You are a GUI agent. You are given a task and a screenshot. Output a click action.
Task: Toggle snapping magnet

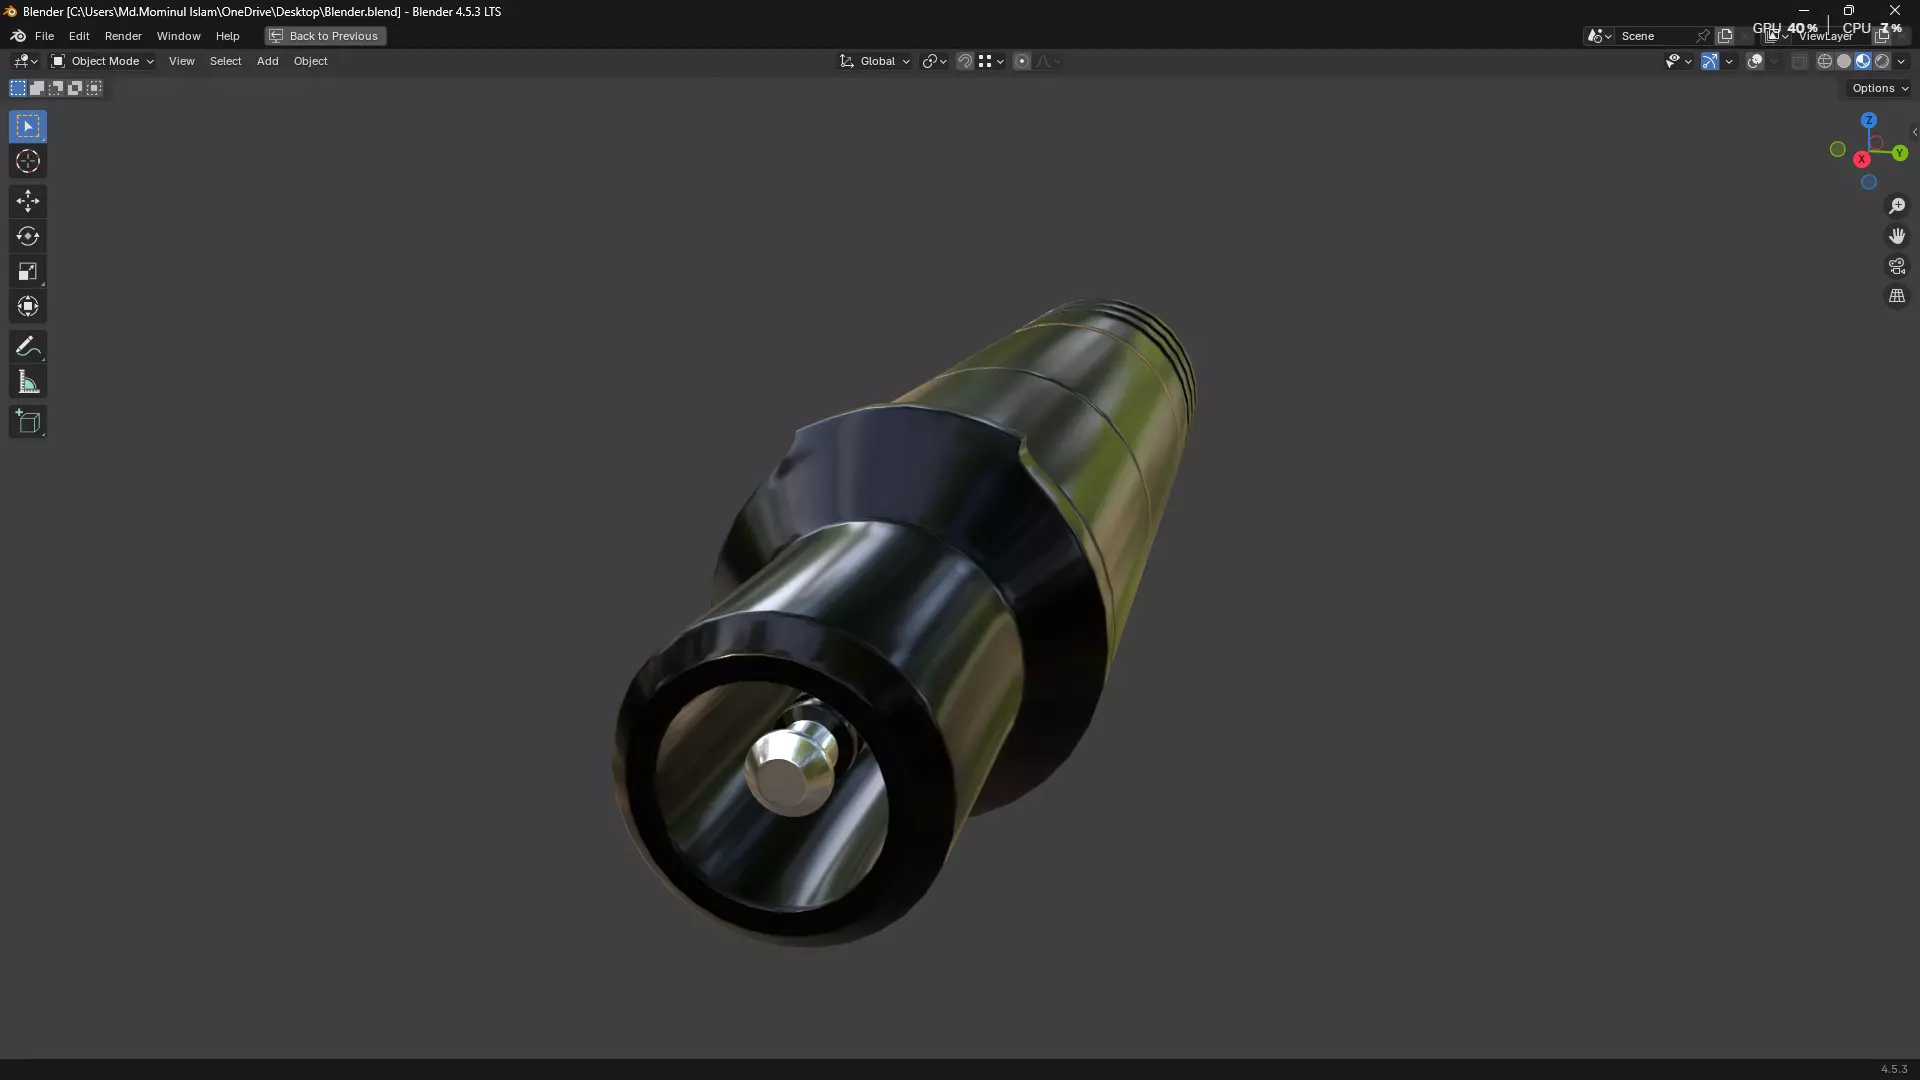pyautogui.click(x=964, y=61)
